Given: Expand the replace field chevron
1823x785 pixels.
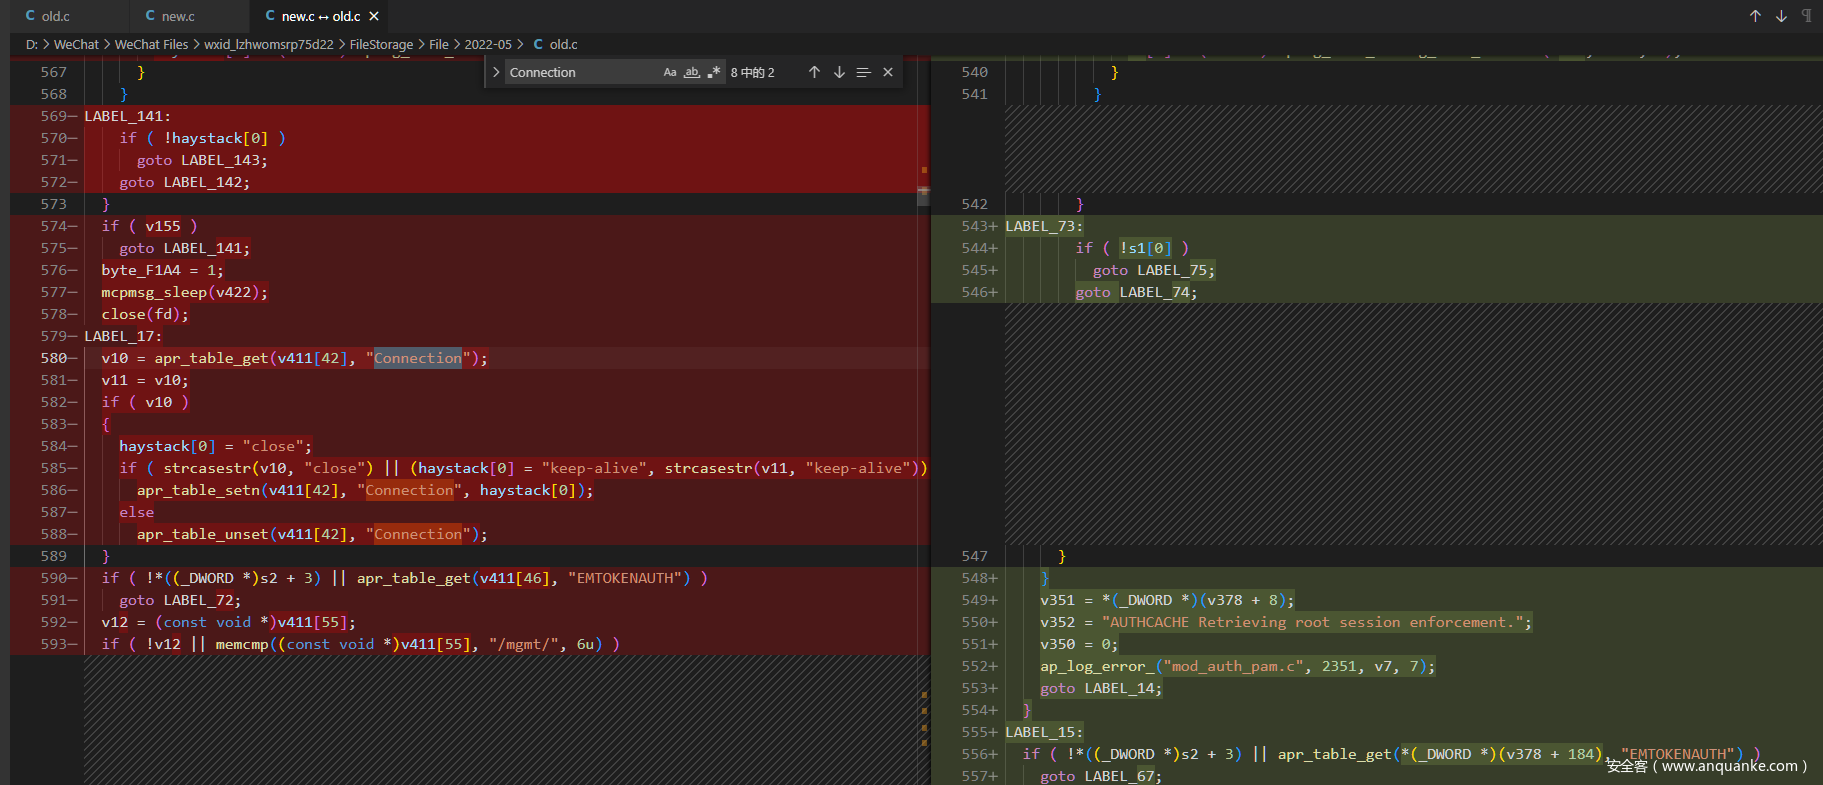Looking at the screenshot, I should pos(496,72).
